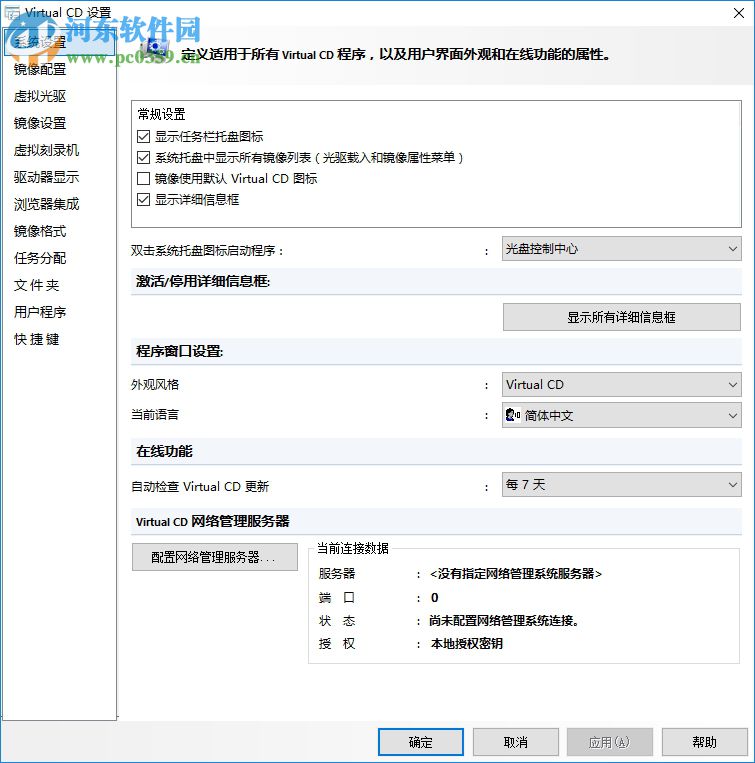Choose 镜像格式 category

pos(40,231)
